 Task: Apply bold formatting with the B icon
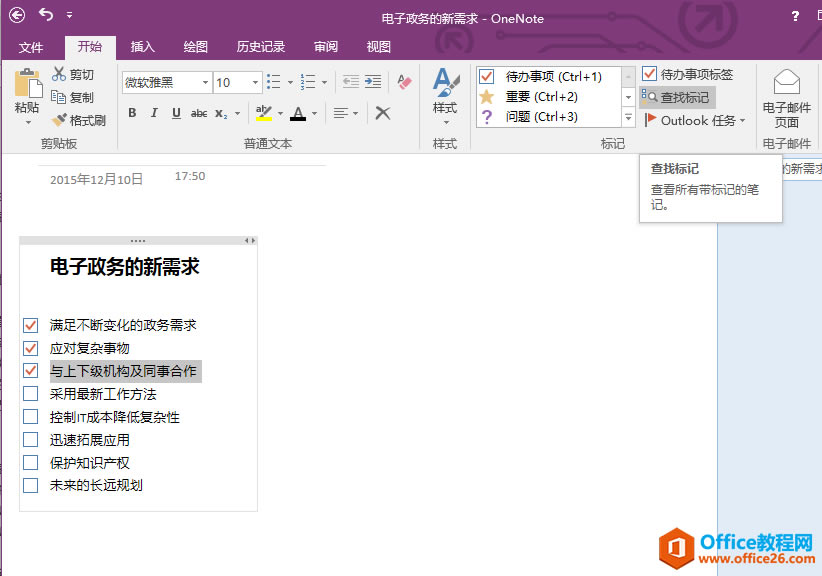click(x=131, y=114)
